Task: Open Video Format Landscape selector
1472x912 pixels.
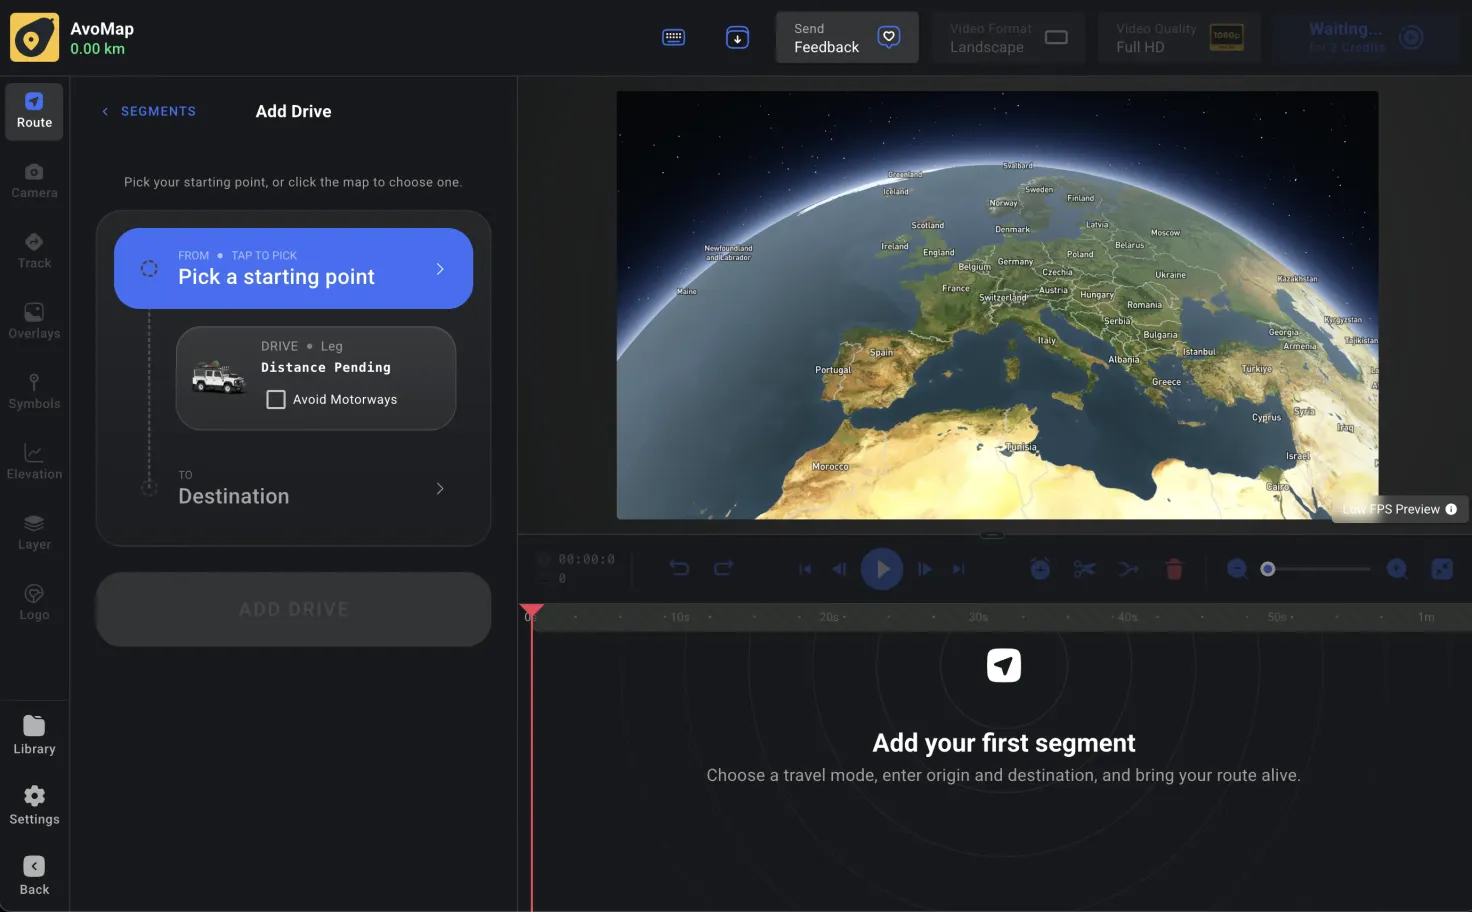Action: (1008, 38)
